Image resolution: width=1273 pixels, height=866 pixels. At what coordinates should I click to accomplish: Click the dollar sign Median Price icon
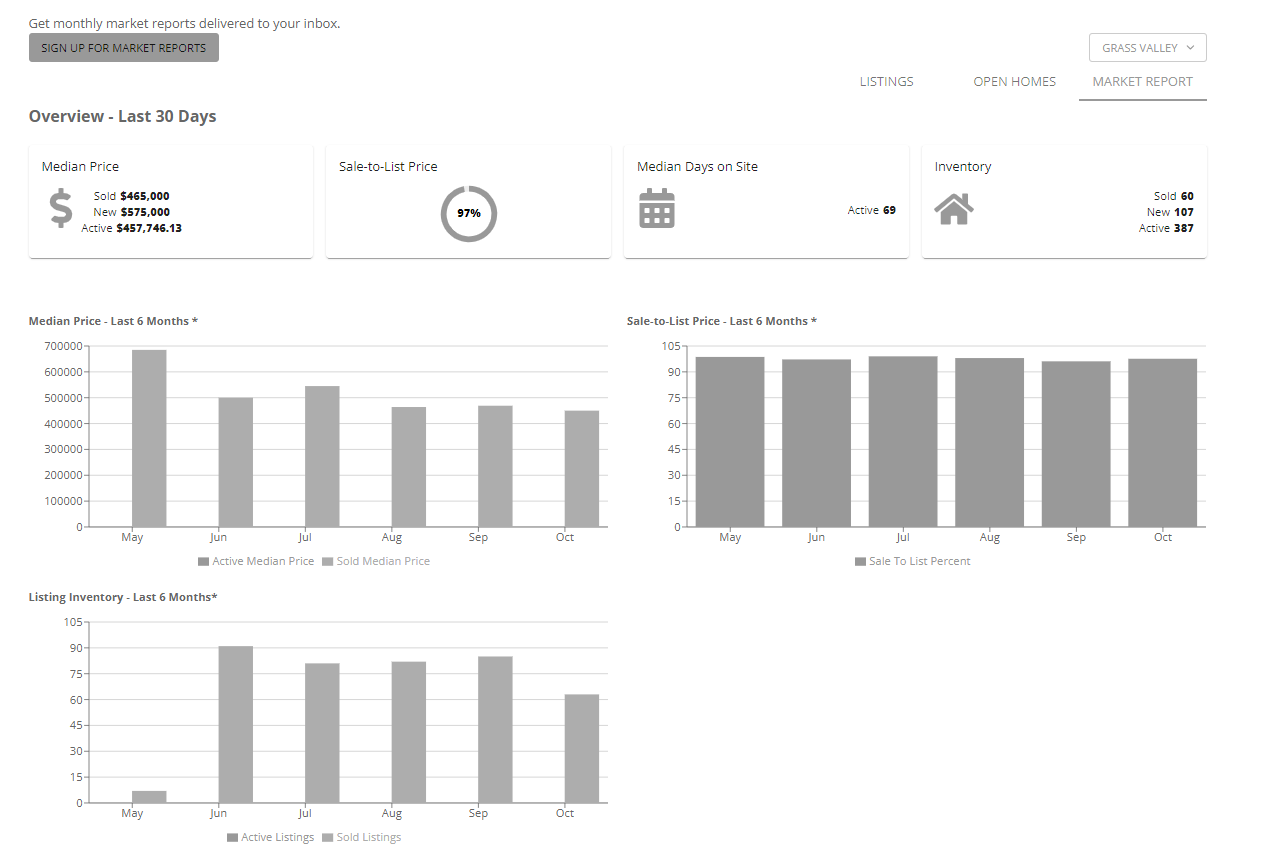(61, 209)
